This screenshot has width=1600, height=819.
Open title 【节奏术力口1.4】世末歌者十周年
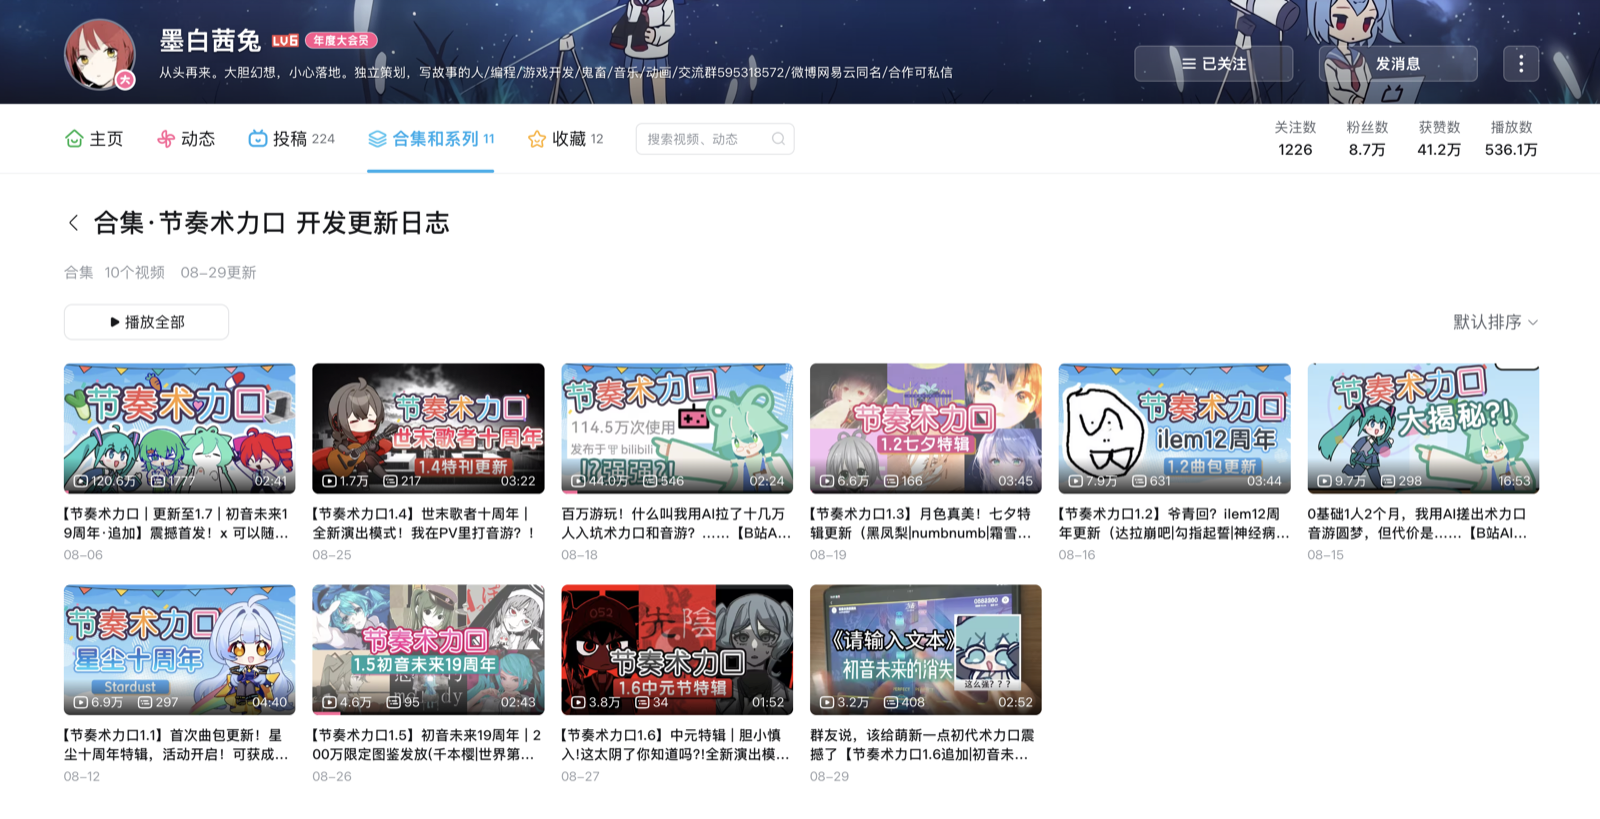424,523
